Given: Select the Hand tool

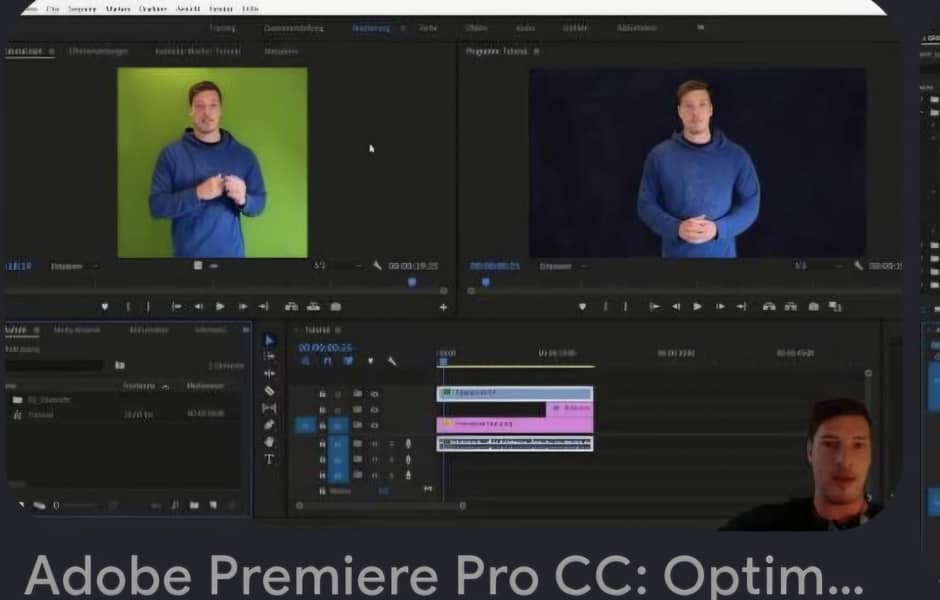Looking at the screenshot, I should click(x=269, y=442).
